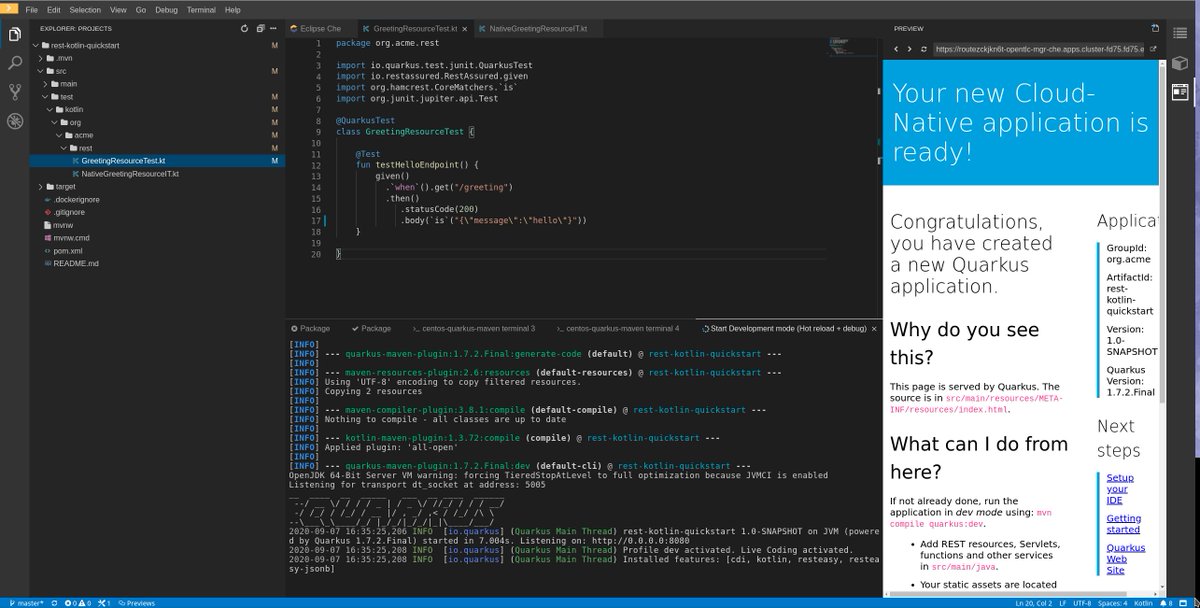This screenshot has width=1200, height=608.
Task: Open the Help menu
Action: point(233,9)
